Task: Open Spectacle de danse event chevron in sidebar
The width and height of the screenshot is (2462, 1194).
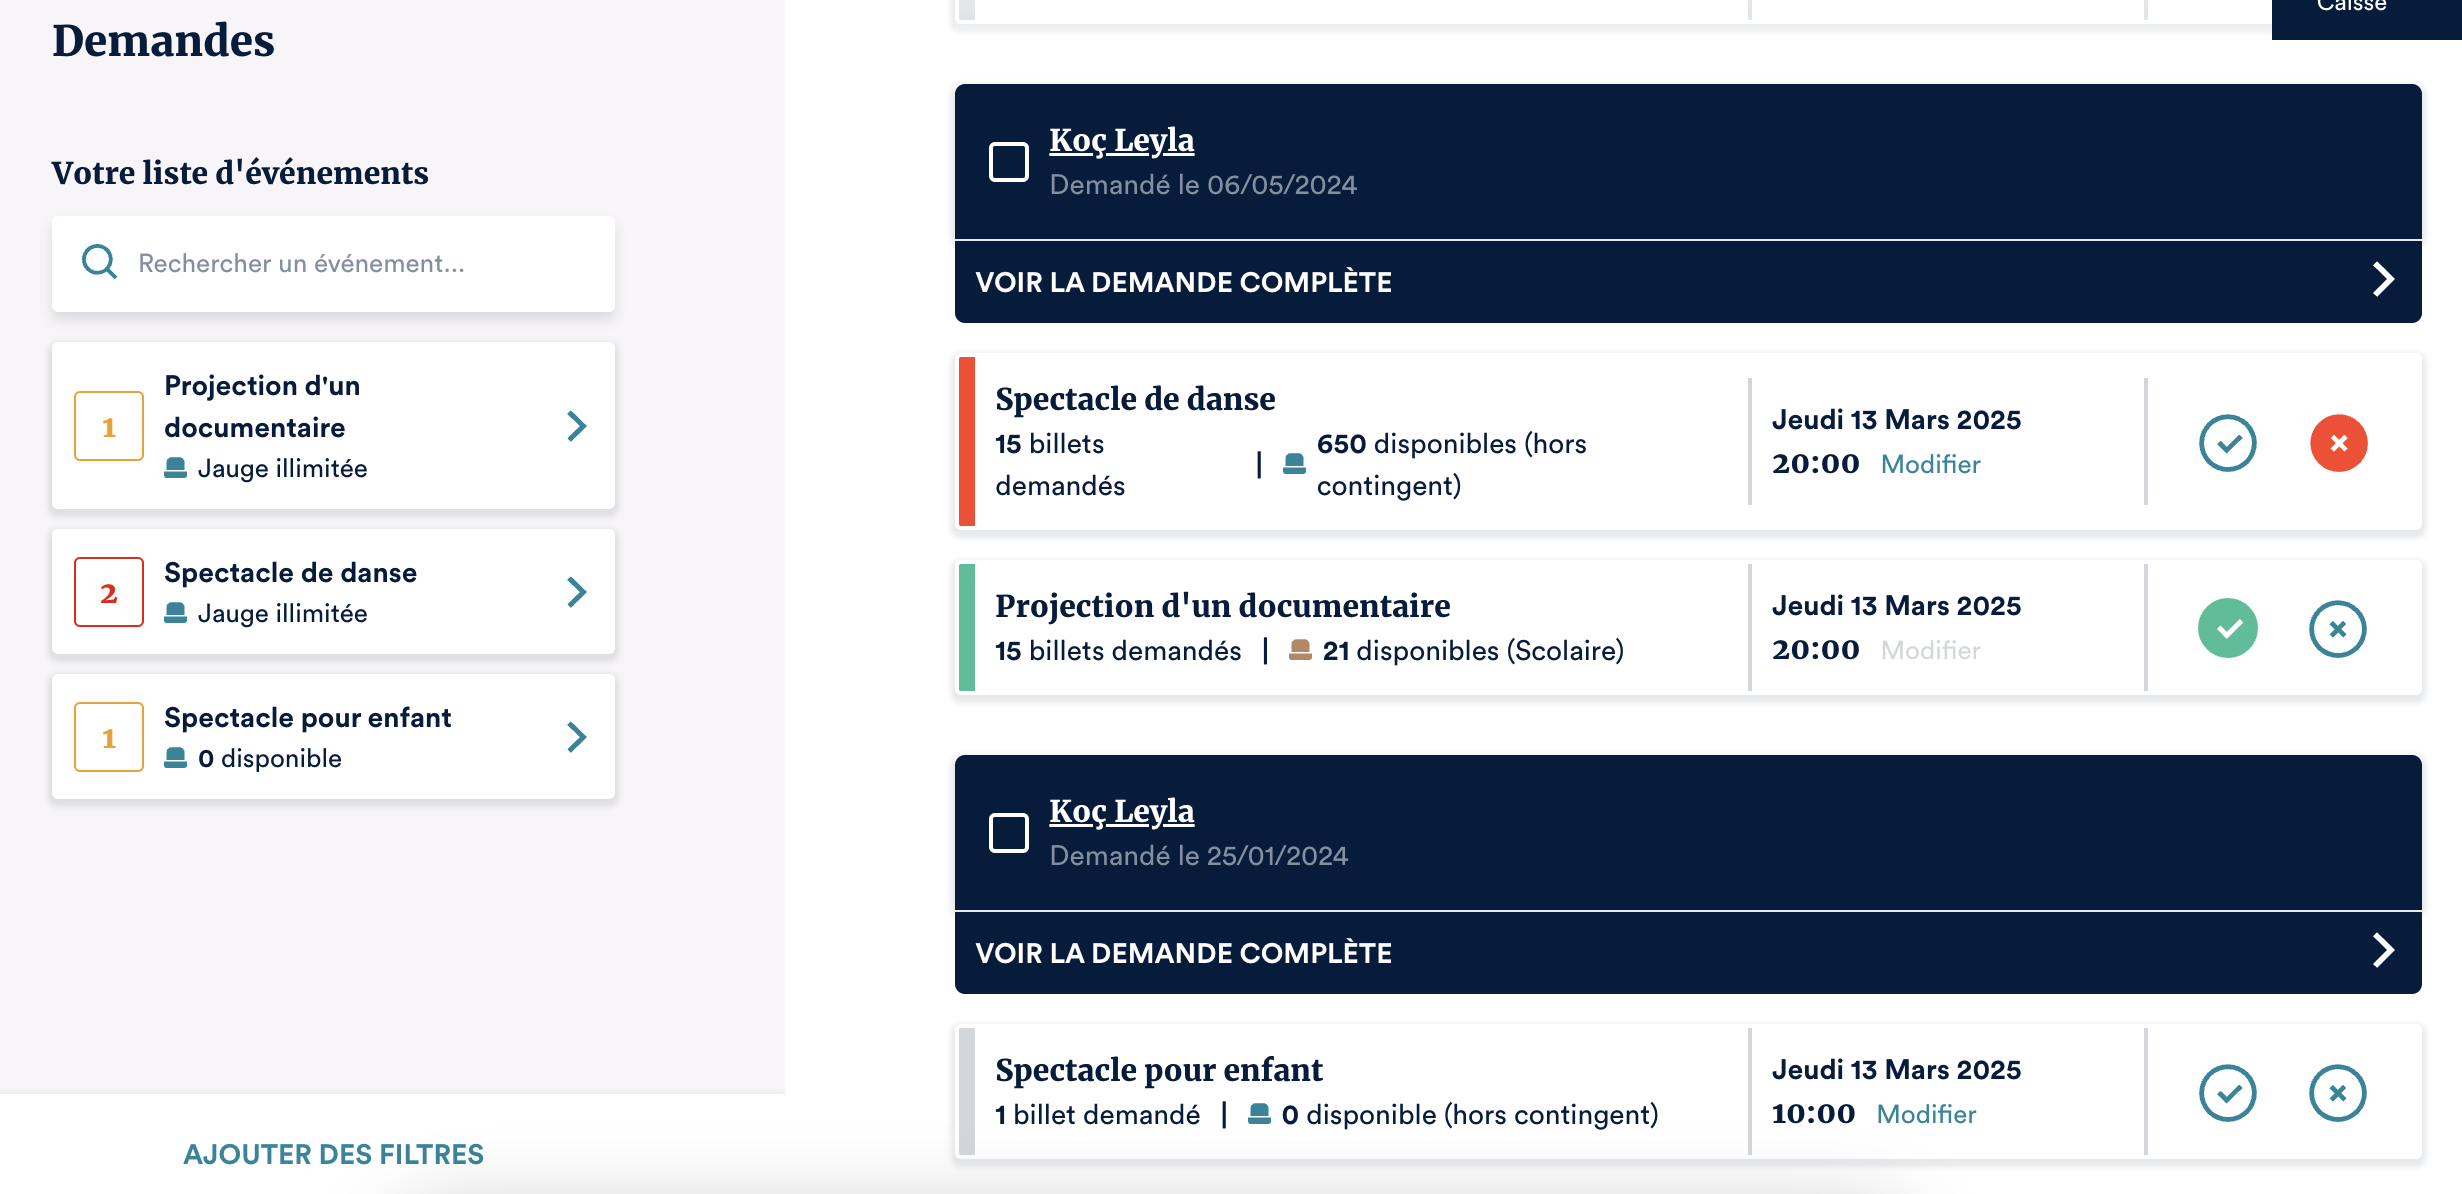Action: tap(576, 592)
